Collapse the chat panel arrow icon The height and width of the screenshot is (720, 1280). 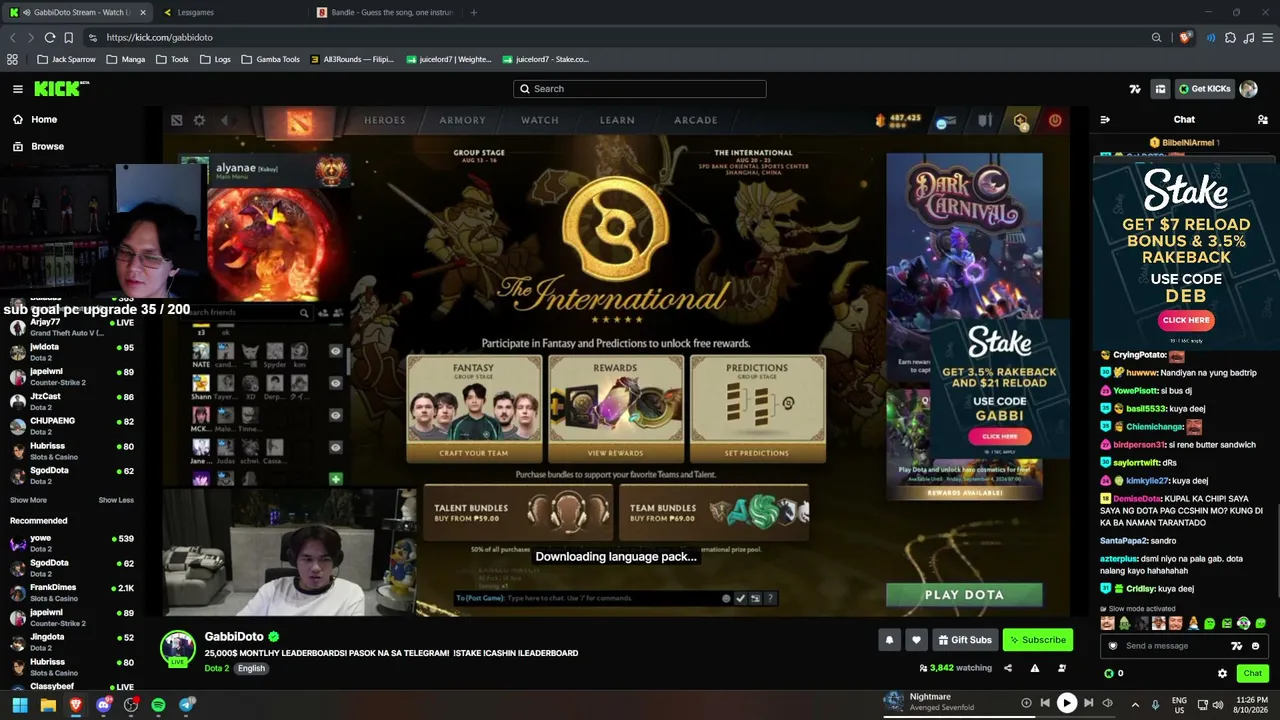coord(1105,119)
